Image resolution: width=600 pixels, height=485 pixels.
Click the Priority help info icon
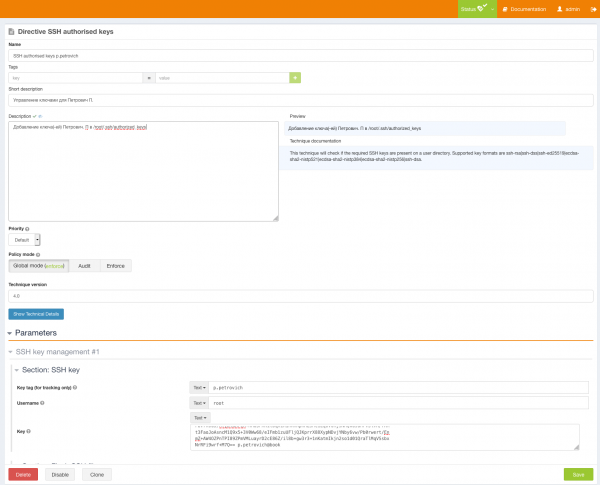pyautogui.click(x=29, y=229)
